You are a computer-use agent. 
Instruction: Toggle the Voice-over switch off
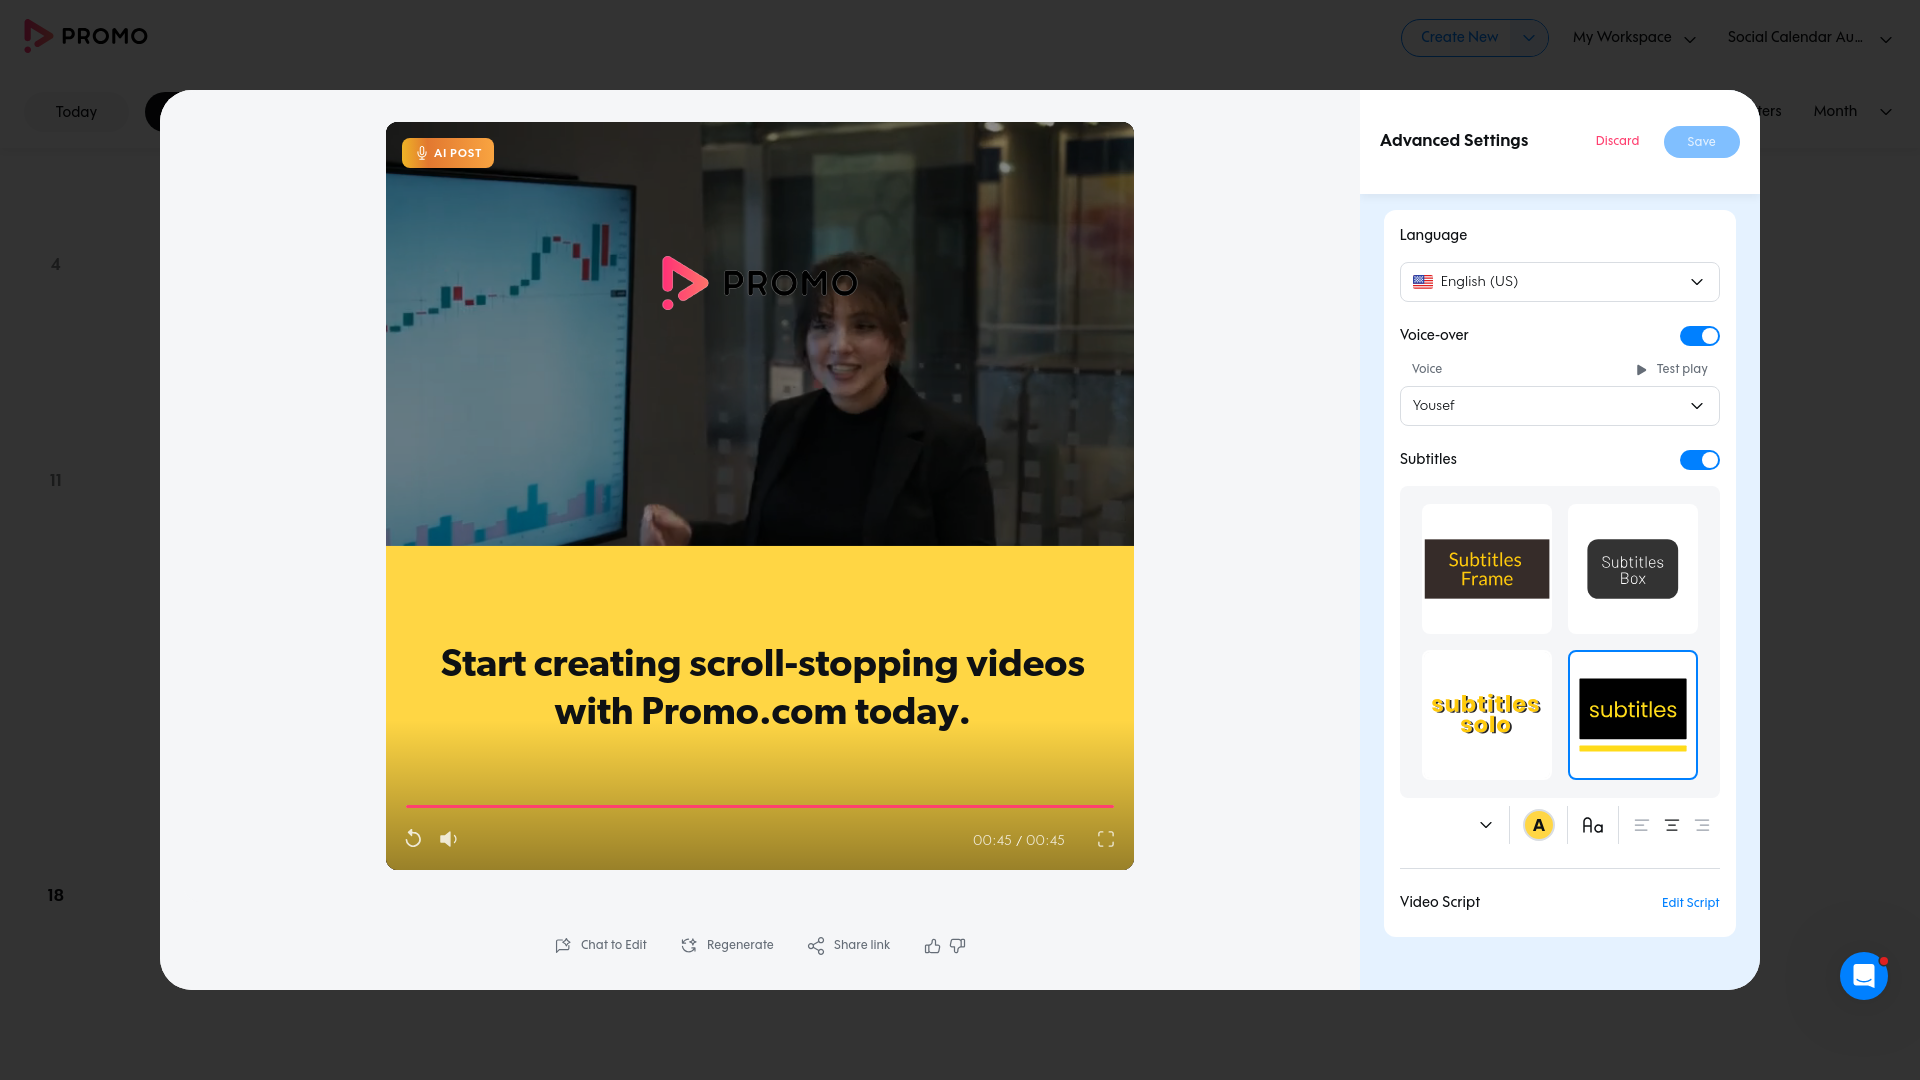pos(1699,336)
